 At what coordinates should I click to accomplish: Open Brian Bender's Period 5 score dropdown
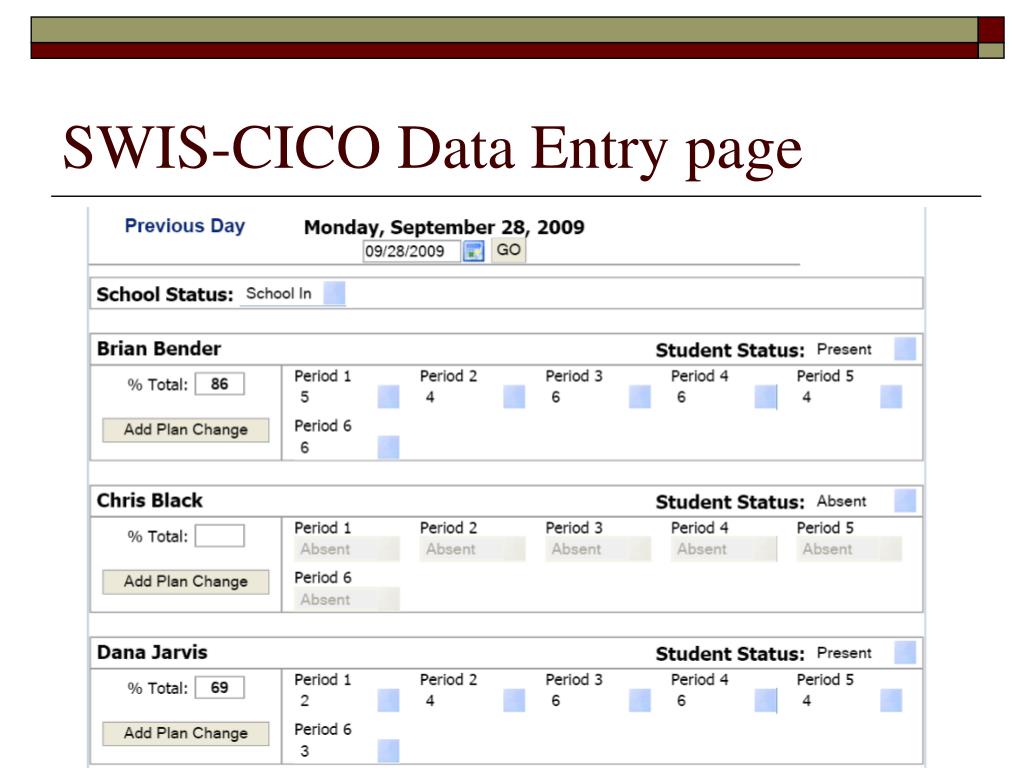(891, 396)
